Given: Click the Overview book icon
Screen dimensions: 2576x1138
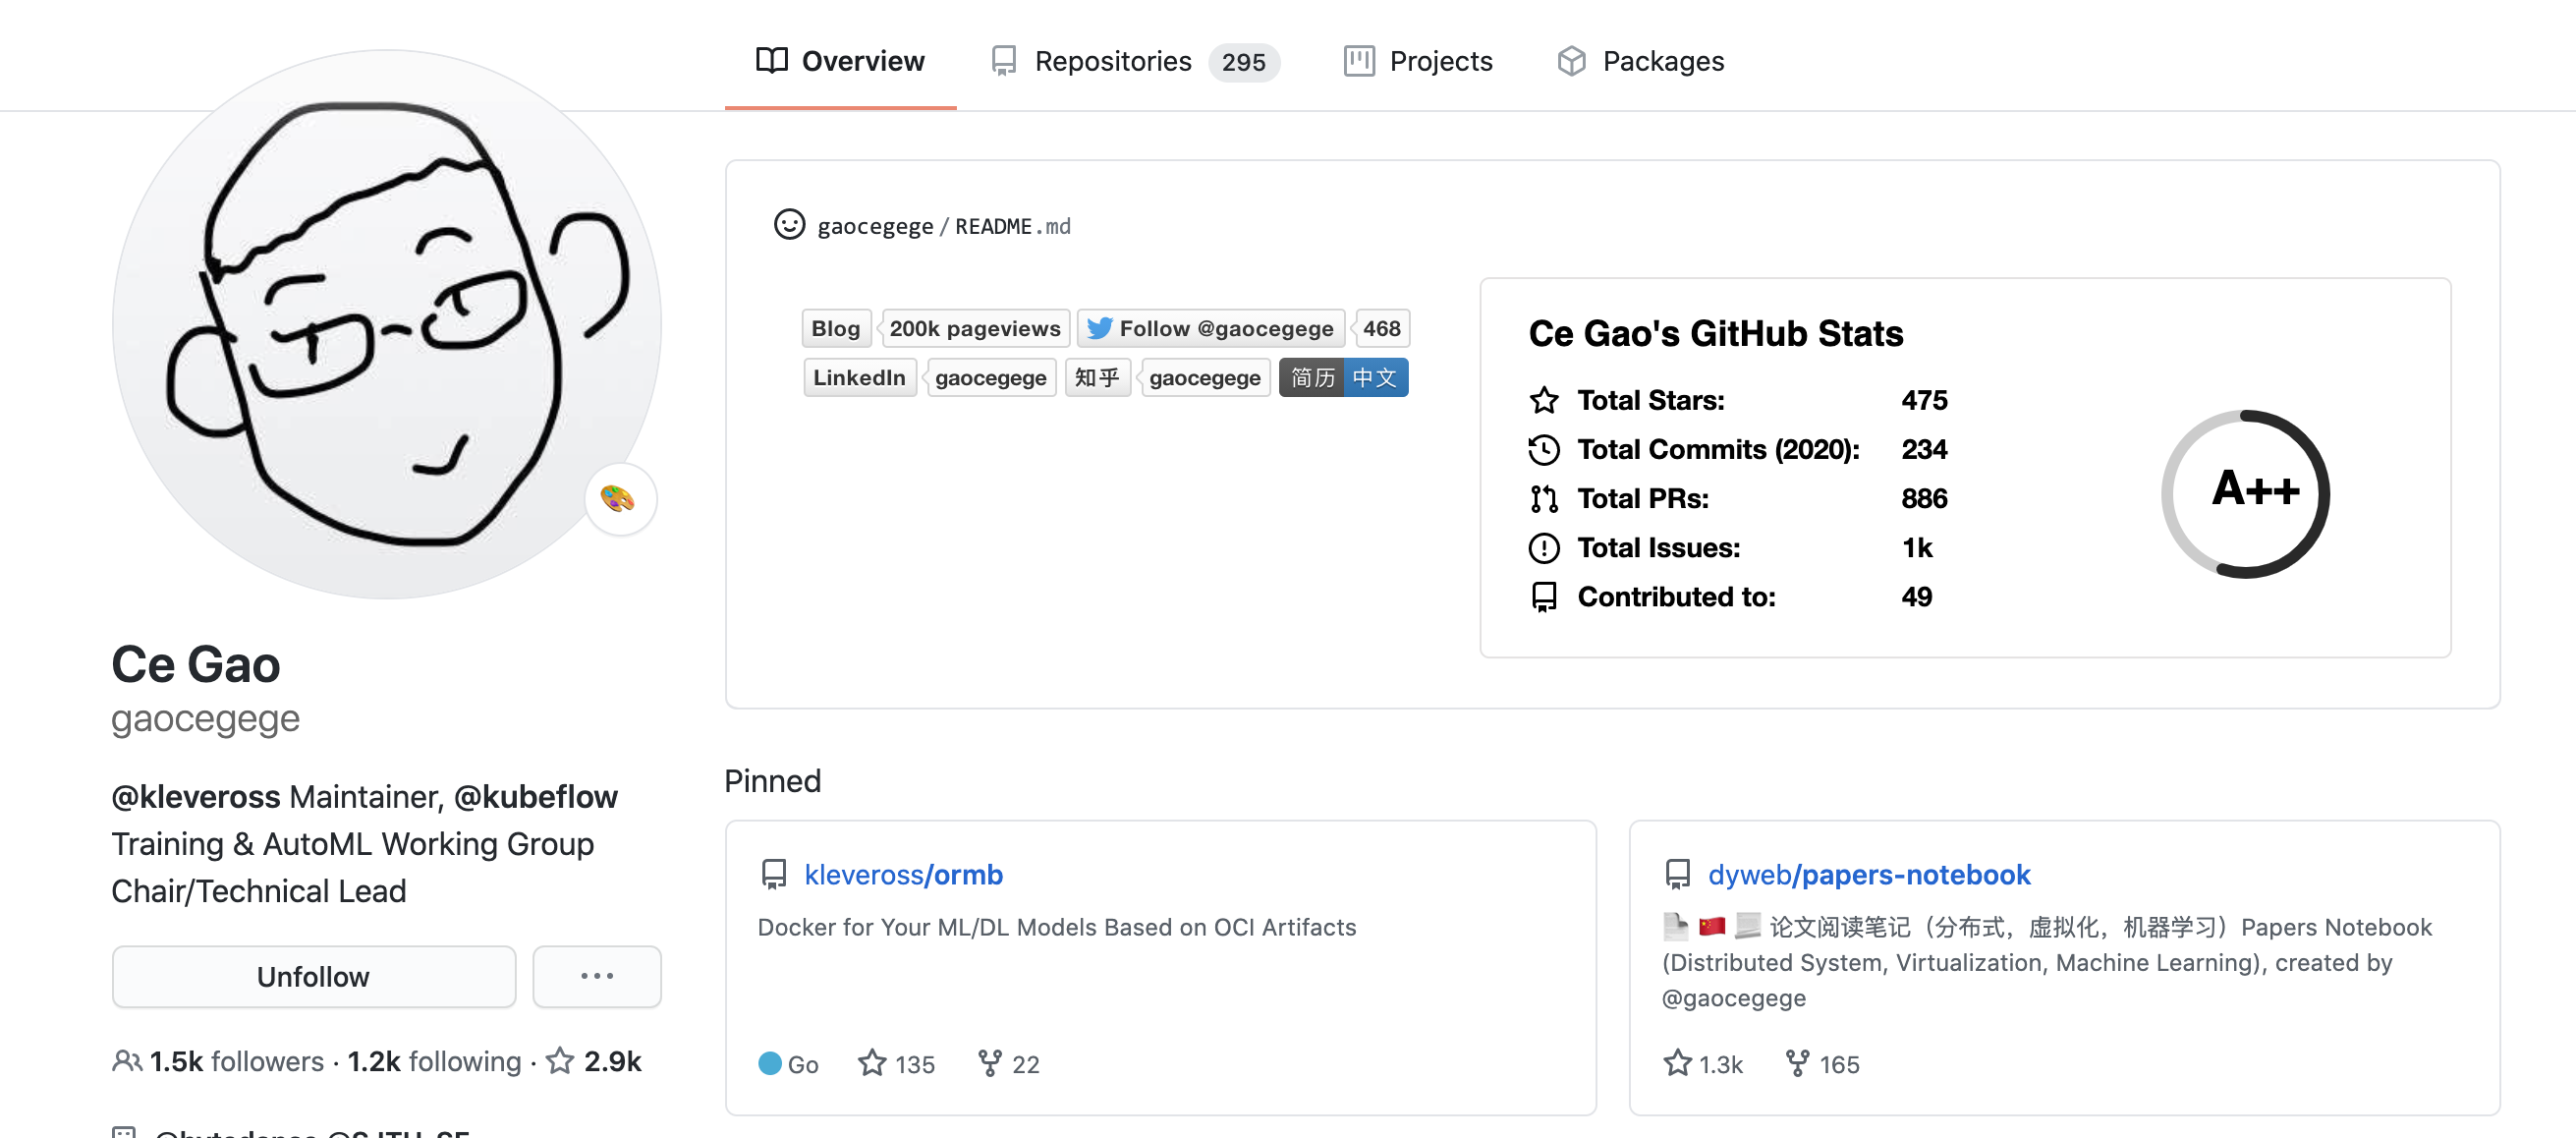Looking at the screenshot, I should pos(771,61).
